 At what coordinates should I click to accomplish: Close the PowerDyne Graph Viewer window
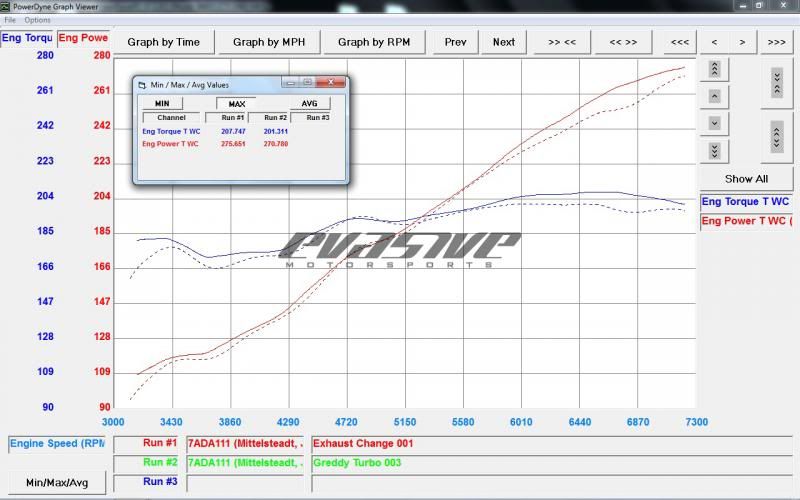(784, 6)
